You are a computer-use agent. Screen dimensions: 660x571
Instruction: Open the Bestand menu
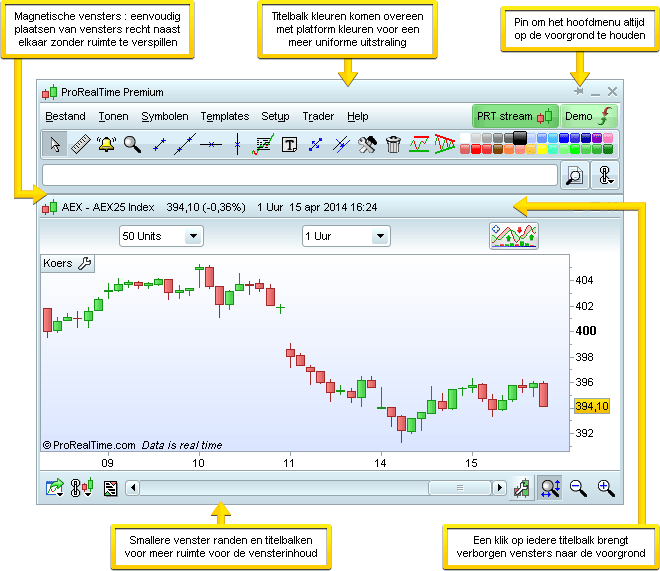(65, 117)
